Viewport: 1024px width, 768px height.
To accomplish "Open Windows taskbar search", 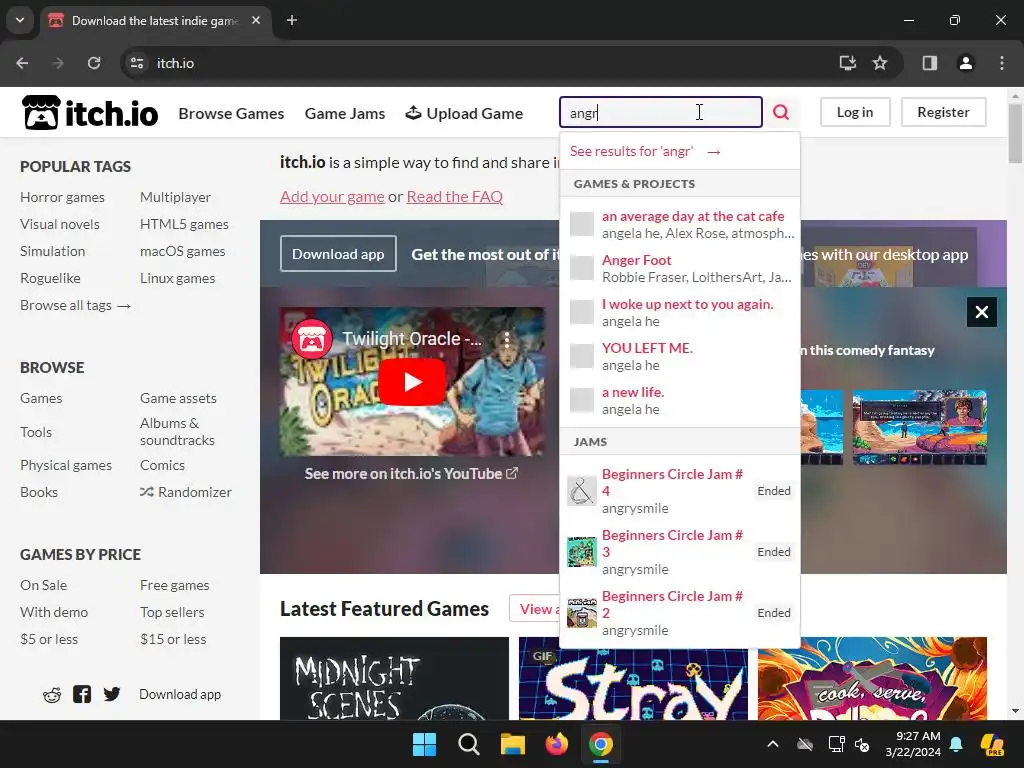I will click(x=469, y=744).
